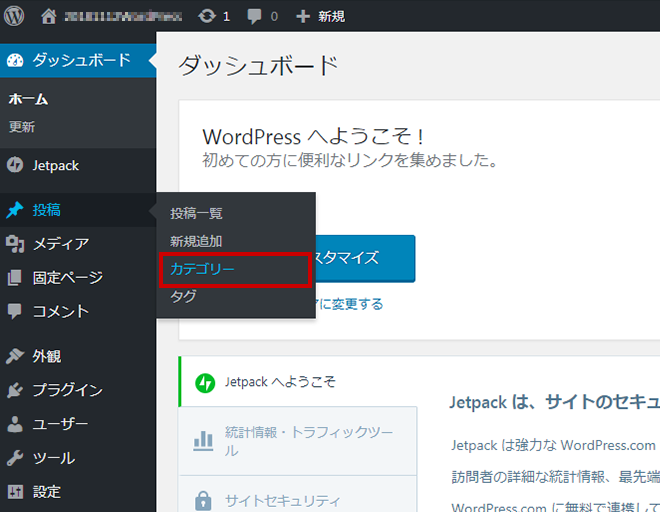The image size is (660, 512).
Task: Go to the プラグイン plugins menu
Action: pyautogui.click(x=67, y=390)
